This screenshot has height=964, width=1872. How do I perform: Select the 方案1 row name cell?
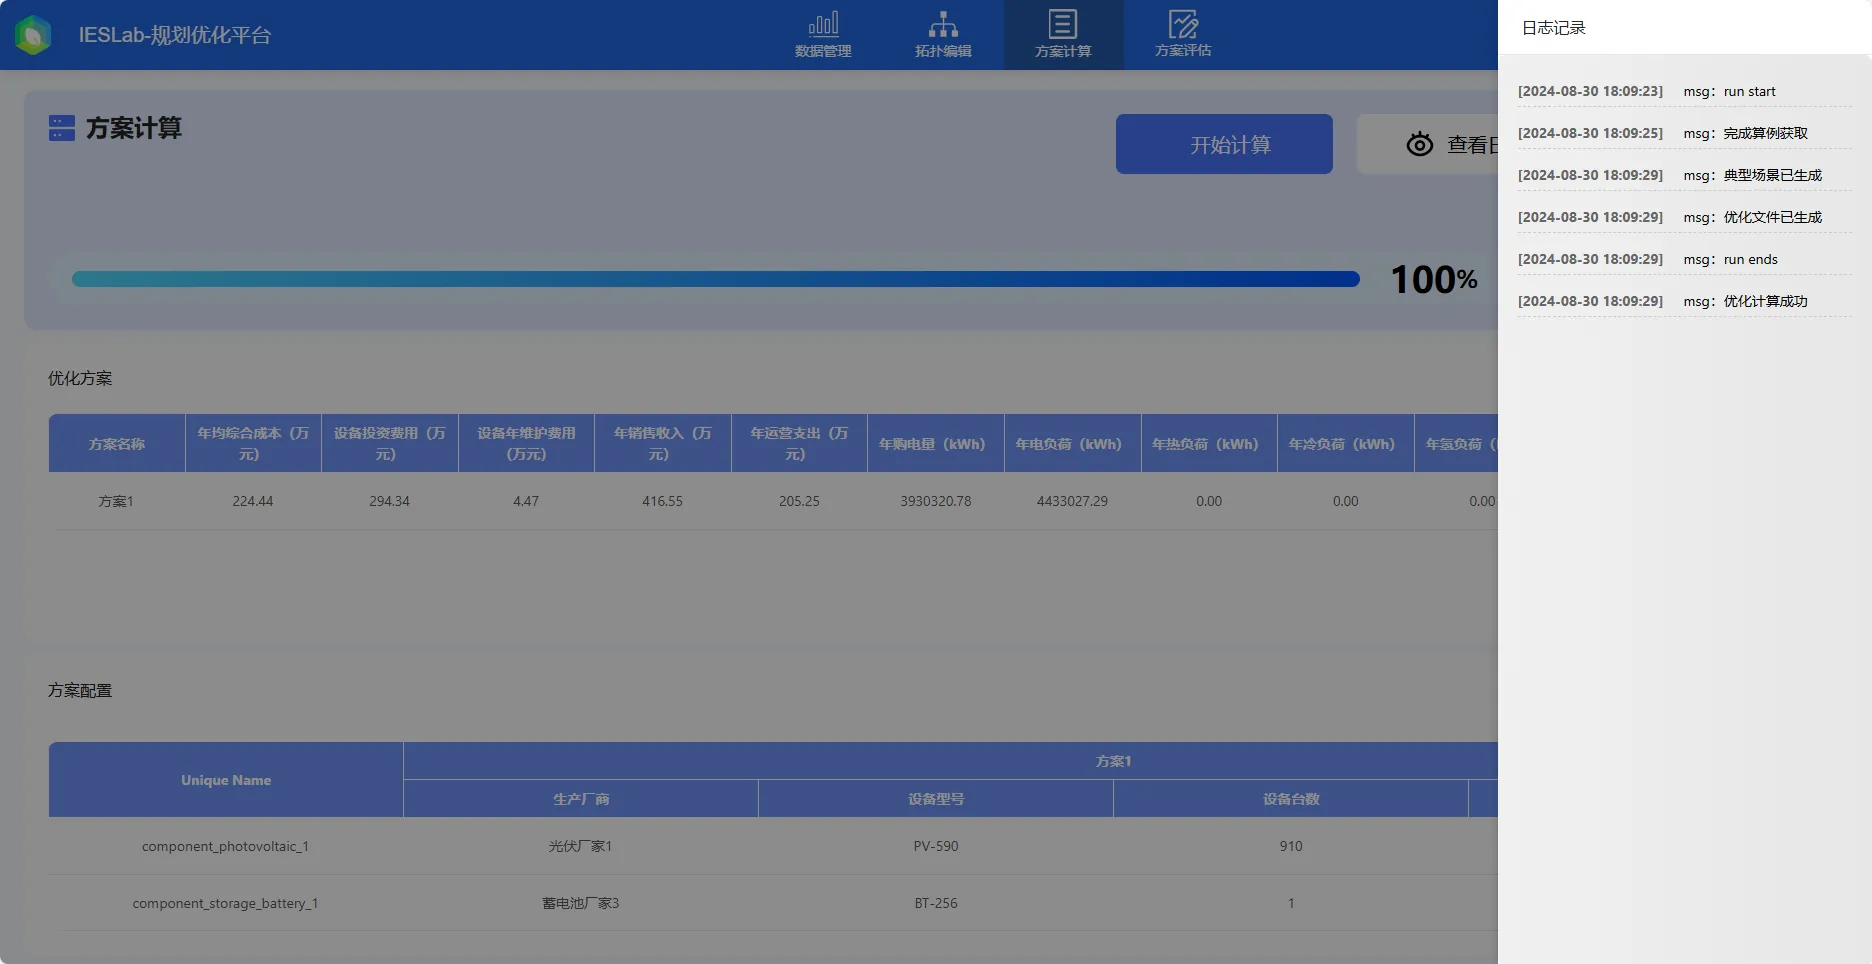point(116,501)
